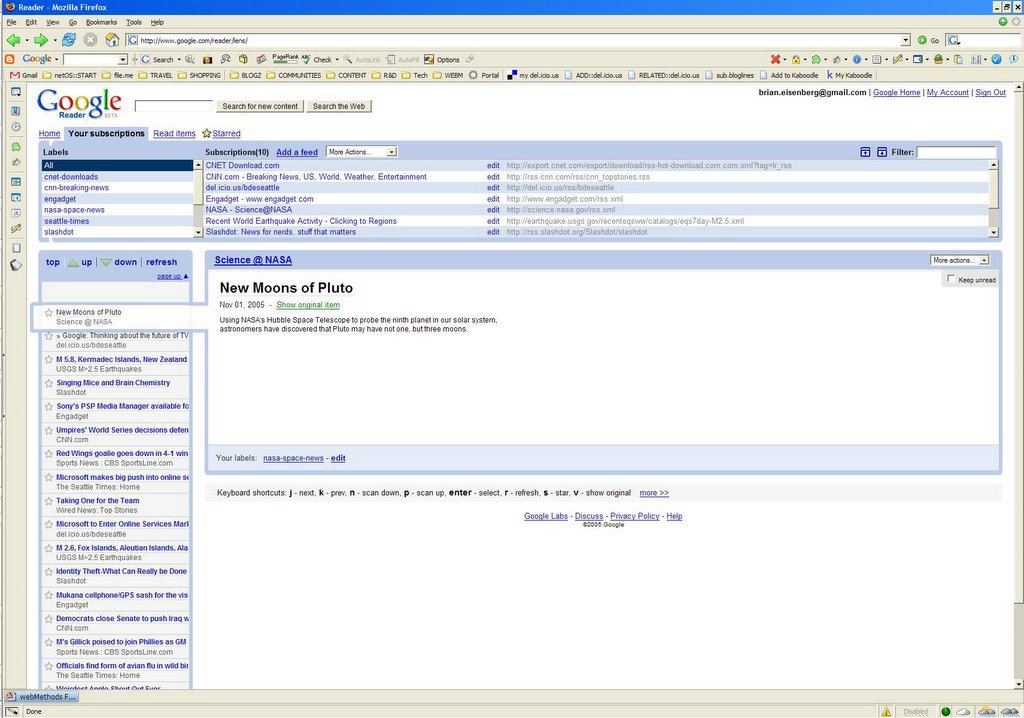
Task: Click the Add a feed link
Action: (297, 152)
